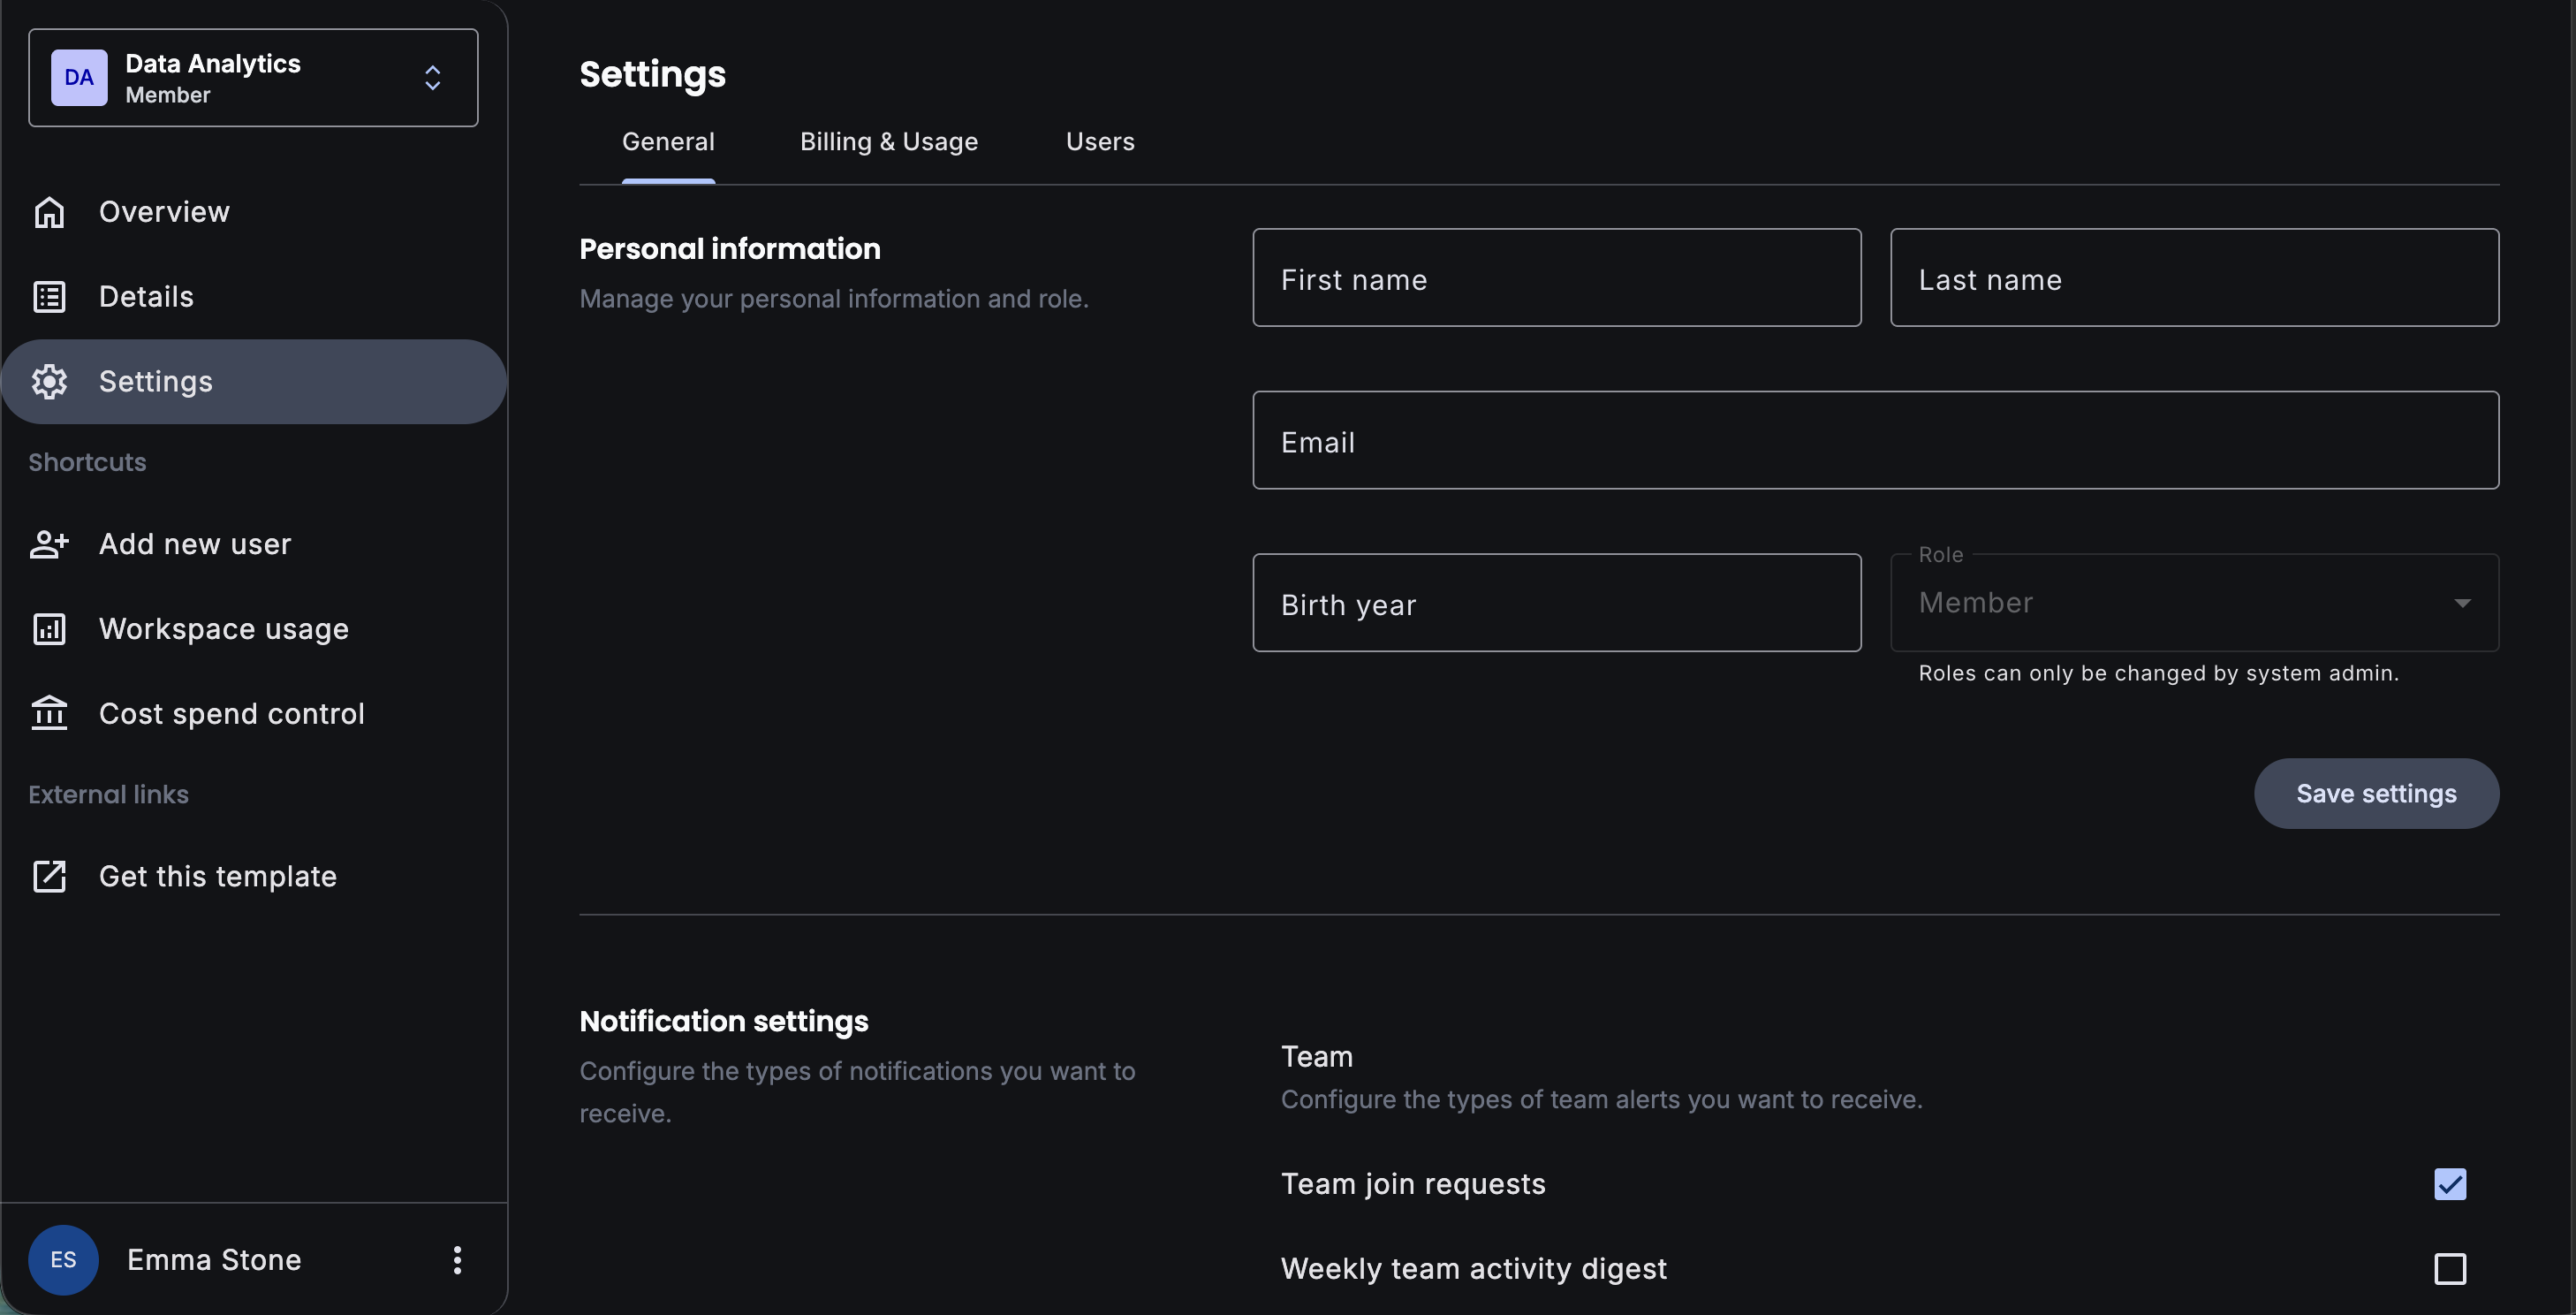
Task: Uncheck the Team join requests checkbox
Action: (x=2449, y=1184)
